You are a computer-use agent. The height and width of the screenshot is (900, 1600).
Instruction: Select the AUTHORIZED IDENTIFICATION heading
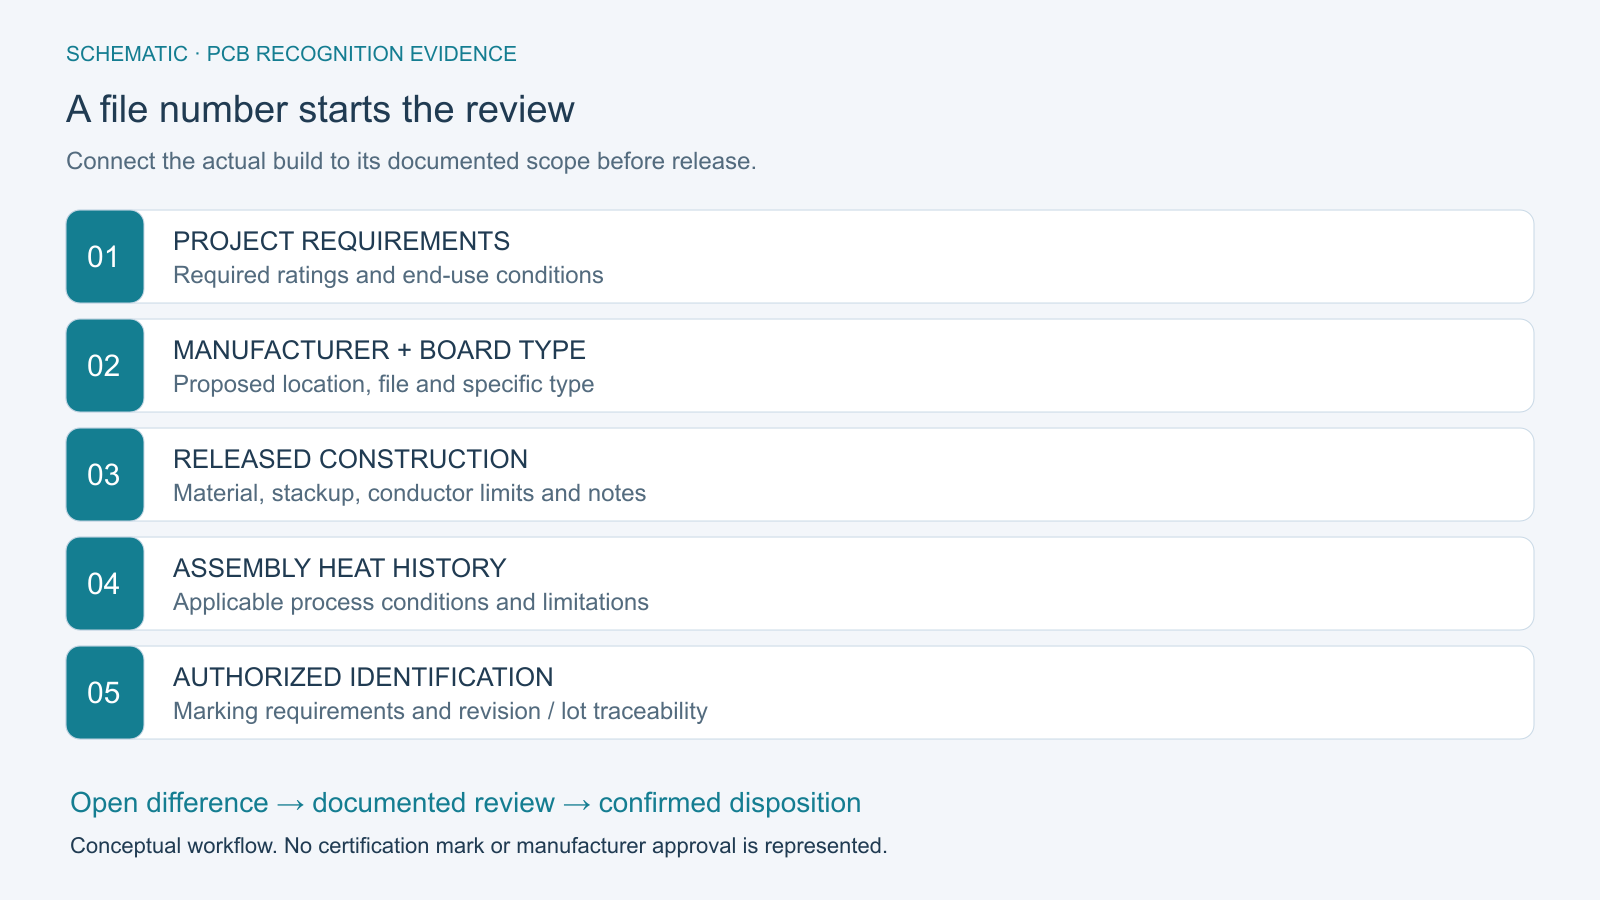coord(363,677)
